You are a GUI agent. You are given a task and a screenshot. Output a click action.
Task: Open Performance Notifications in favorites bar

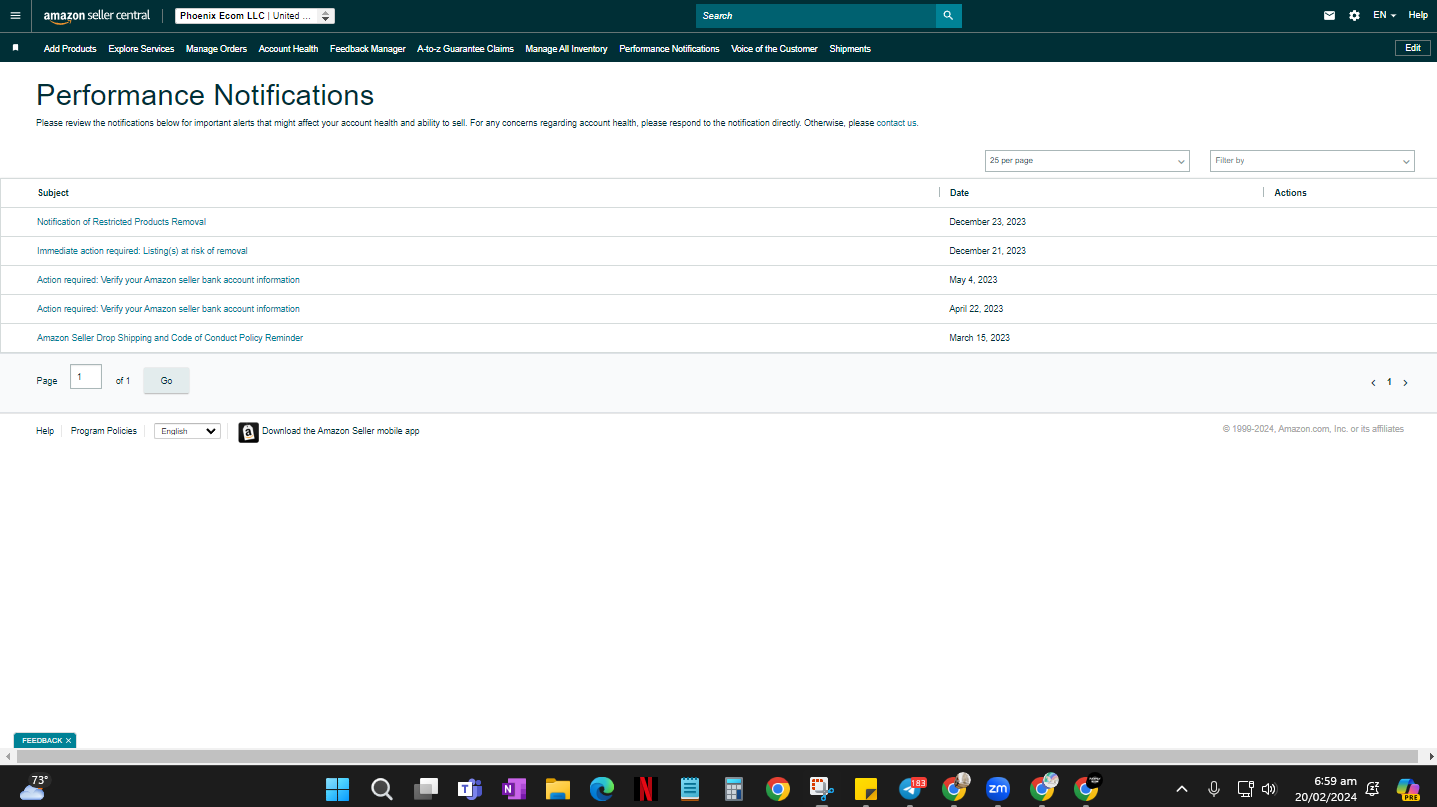click(669, 49)
